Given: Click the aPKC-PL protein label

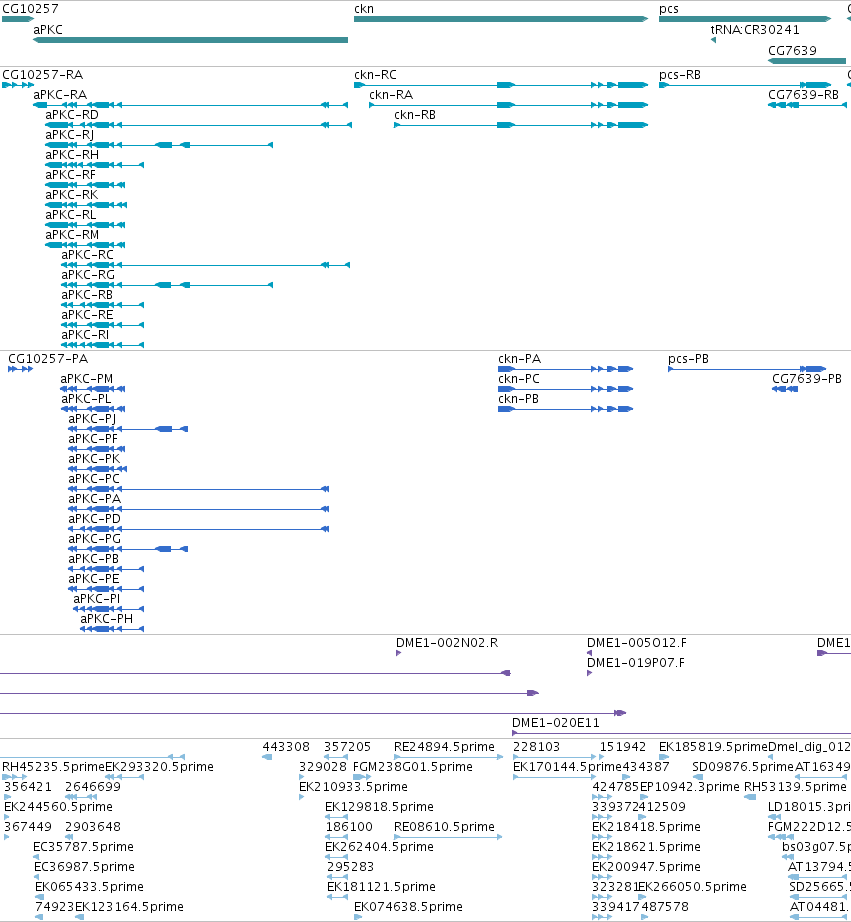Looking at the screenshot, I should tap(86, 399).
